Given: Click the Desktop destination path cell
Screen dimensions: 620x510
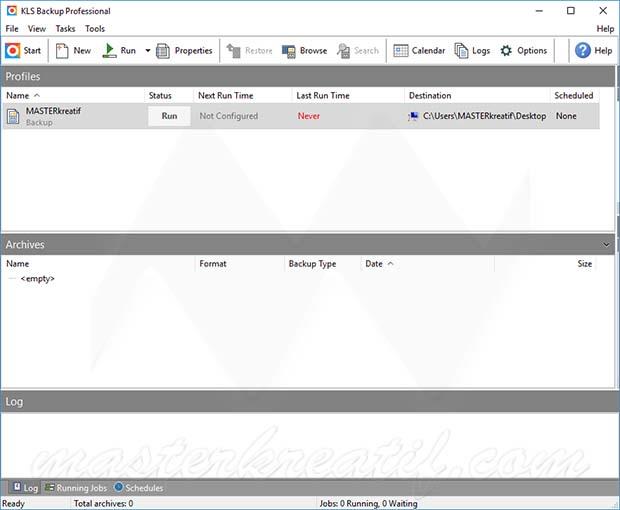Looking at the screenshot, I should 484,116.
